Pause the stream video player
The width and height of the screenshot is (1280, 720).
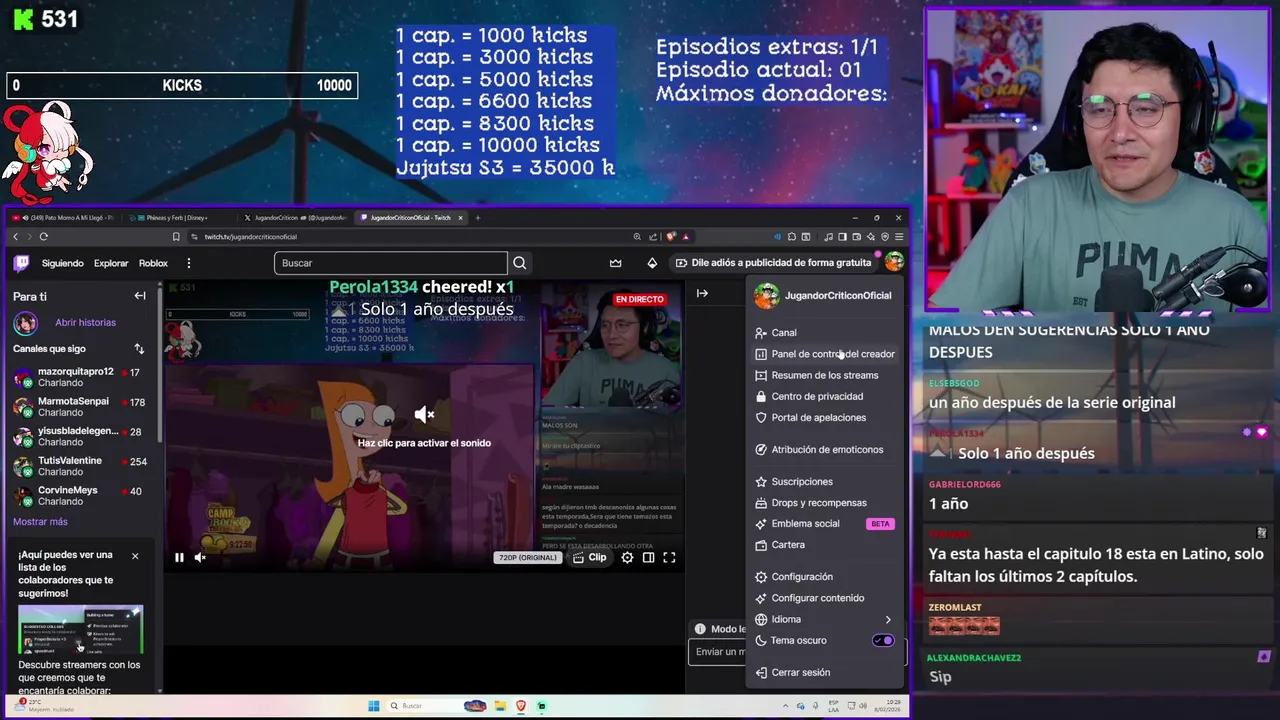point(179,558)
